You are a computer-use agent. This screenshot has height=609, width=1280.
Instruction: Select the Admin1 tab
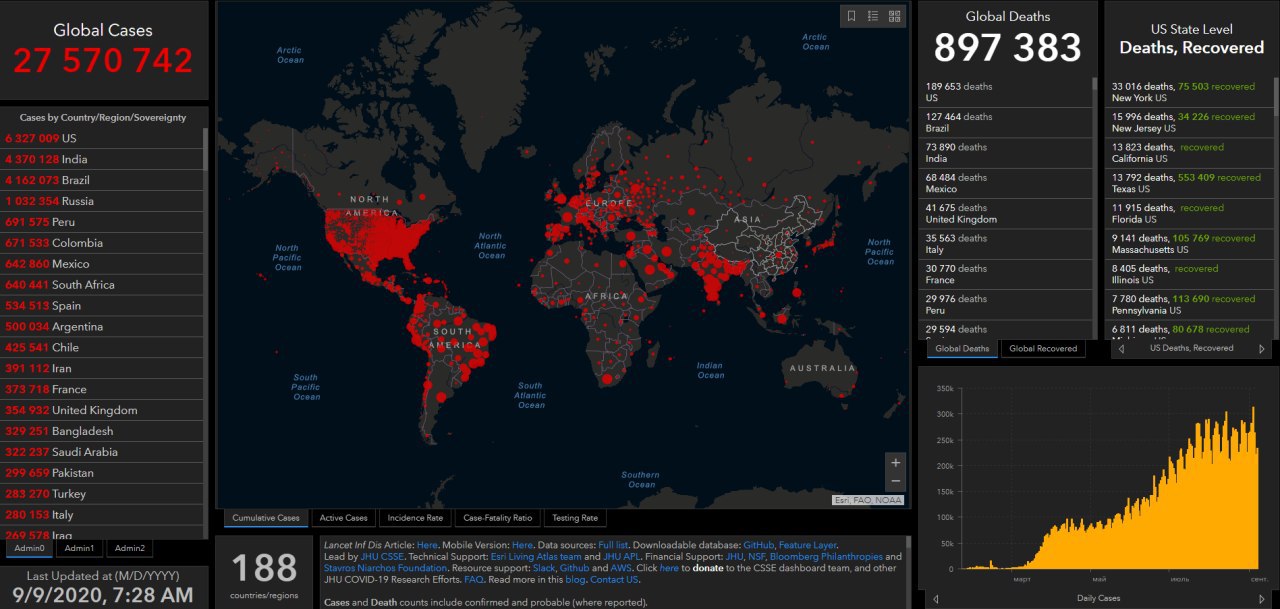point(79,548)
